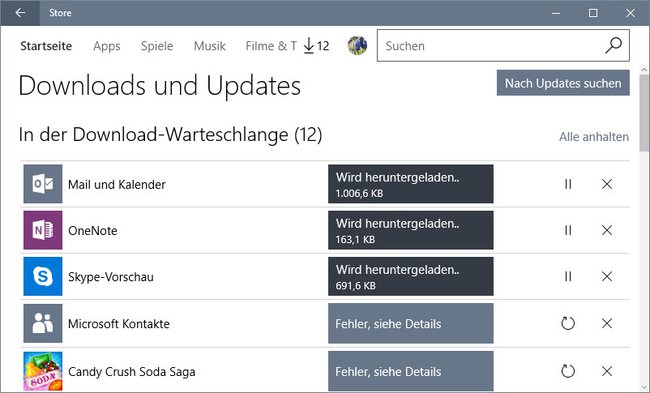
Task: Open the downloads indicator showing 12
Action: tap(316, 46)
